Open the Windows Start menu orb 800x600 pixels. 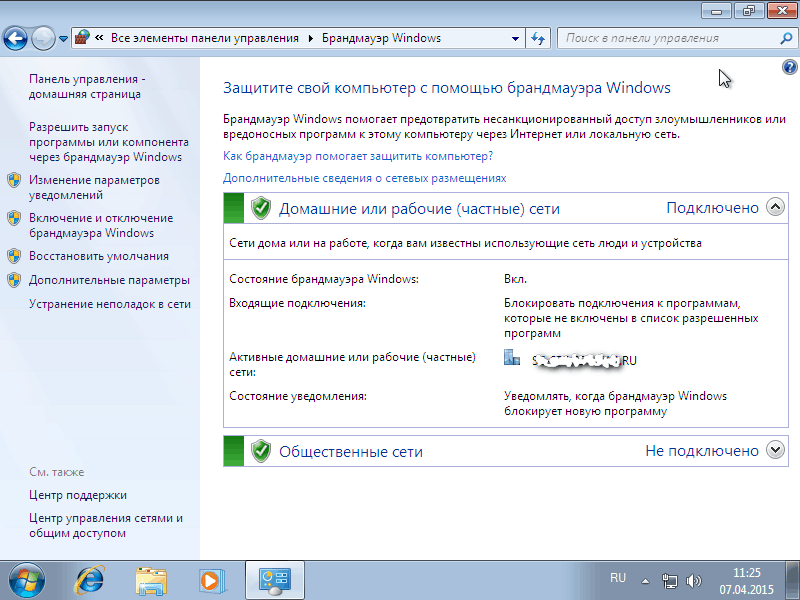27,581
